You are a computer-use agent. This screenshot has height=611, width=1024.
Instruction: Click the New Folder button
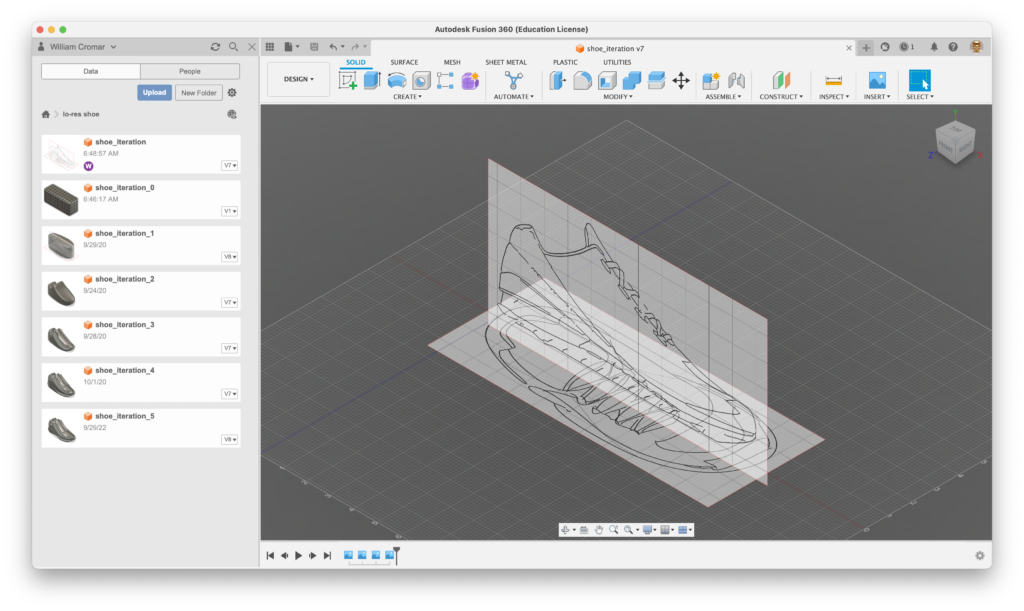click(199, 93)
